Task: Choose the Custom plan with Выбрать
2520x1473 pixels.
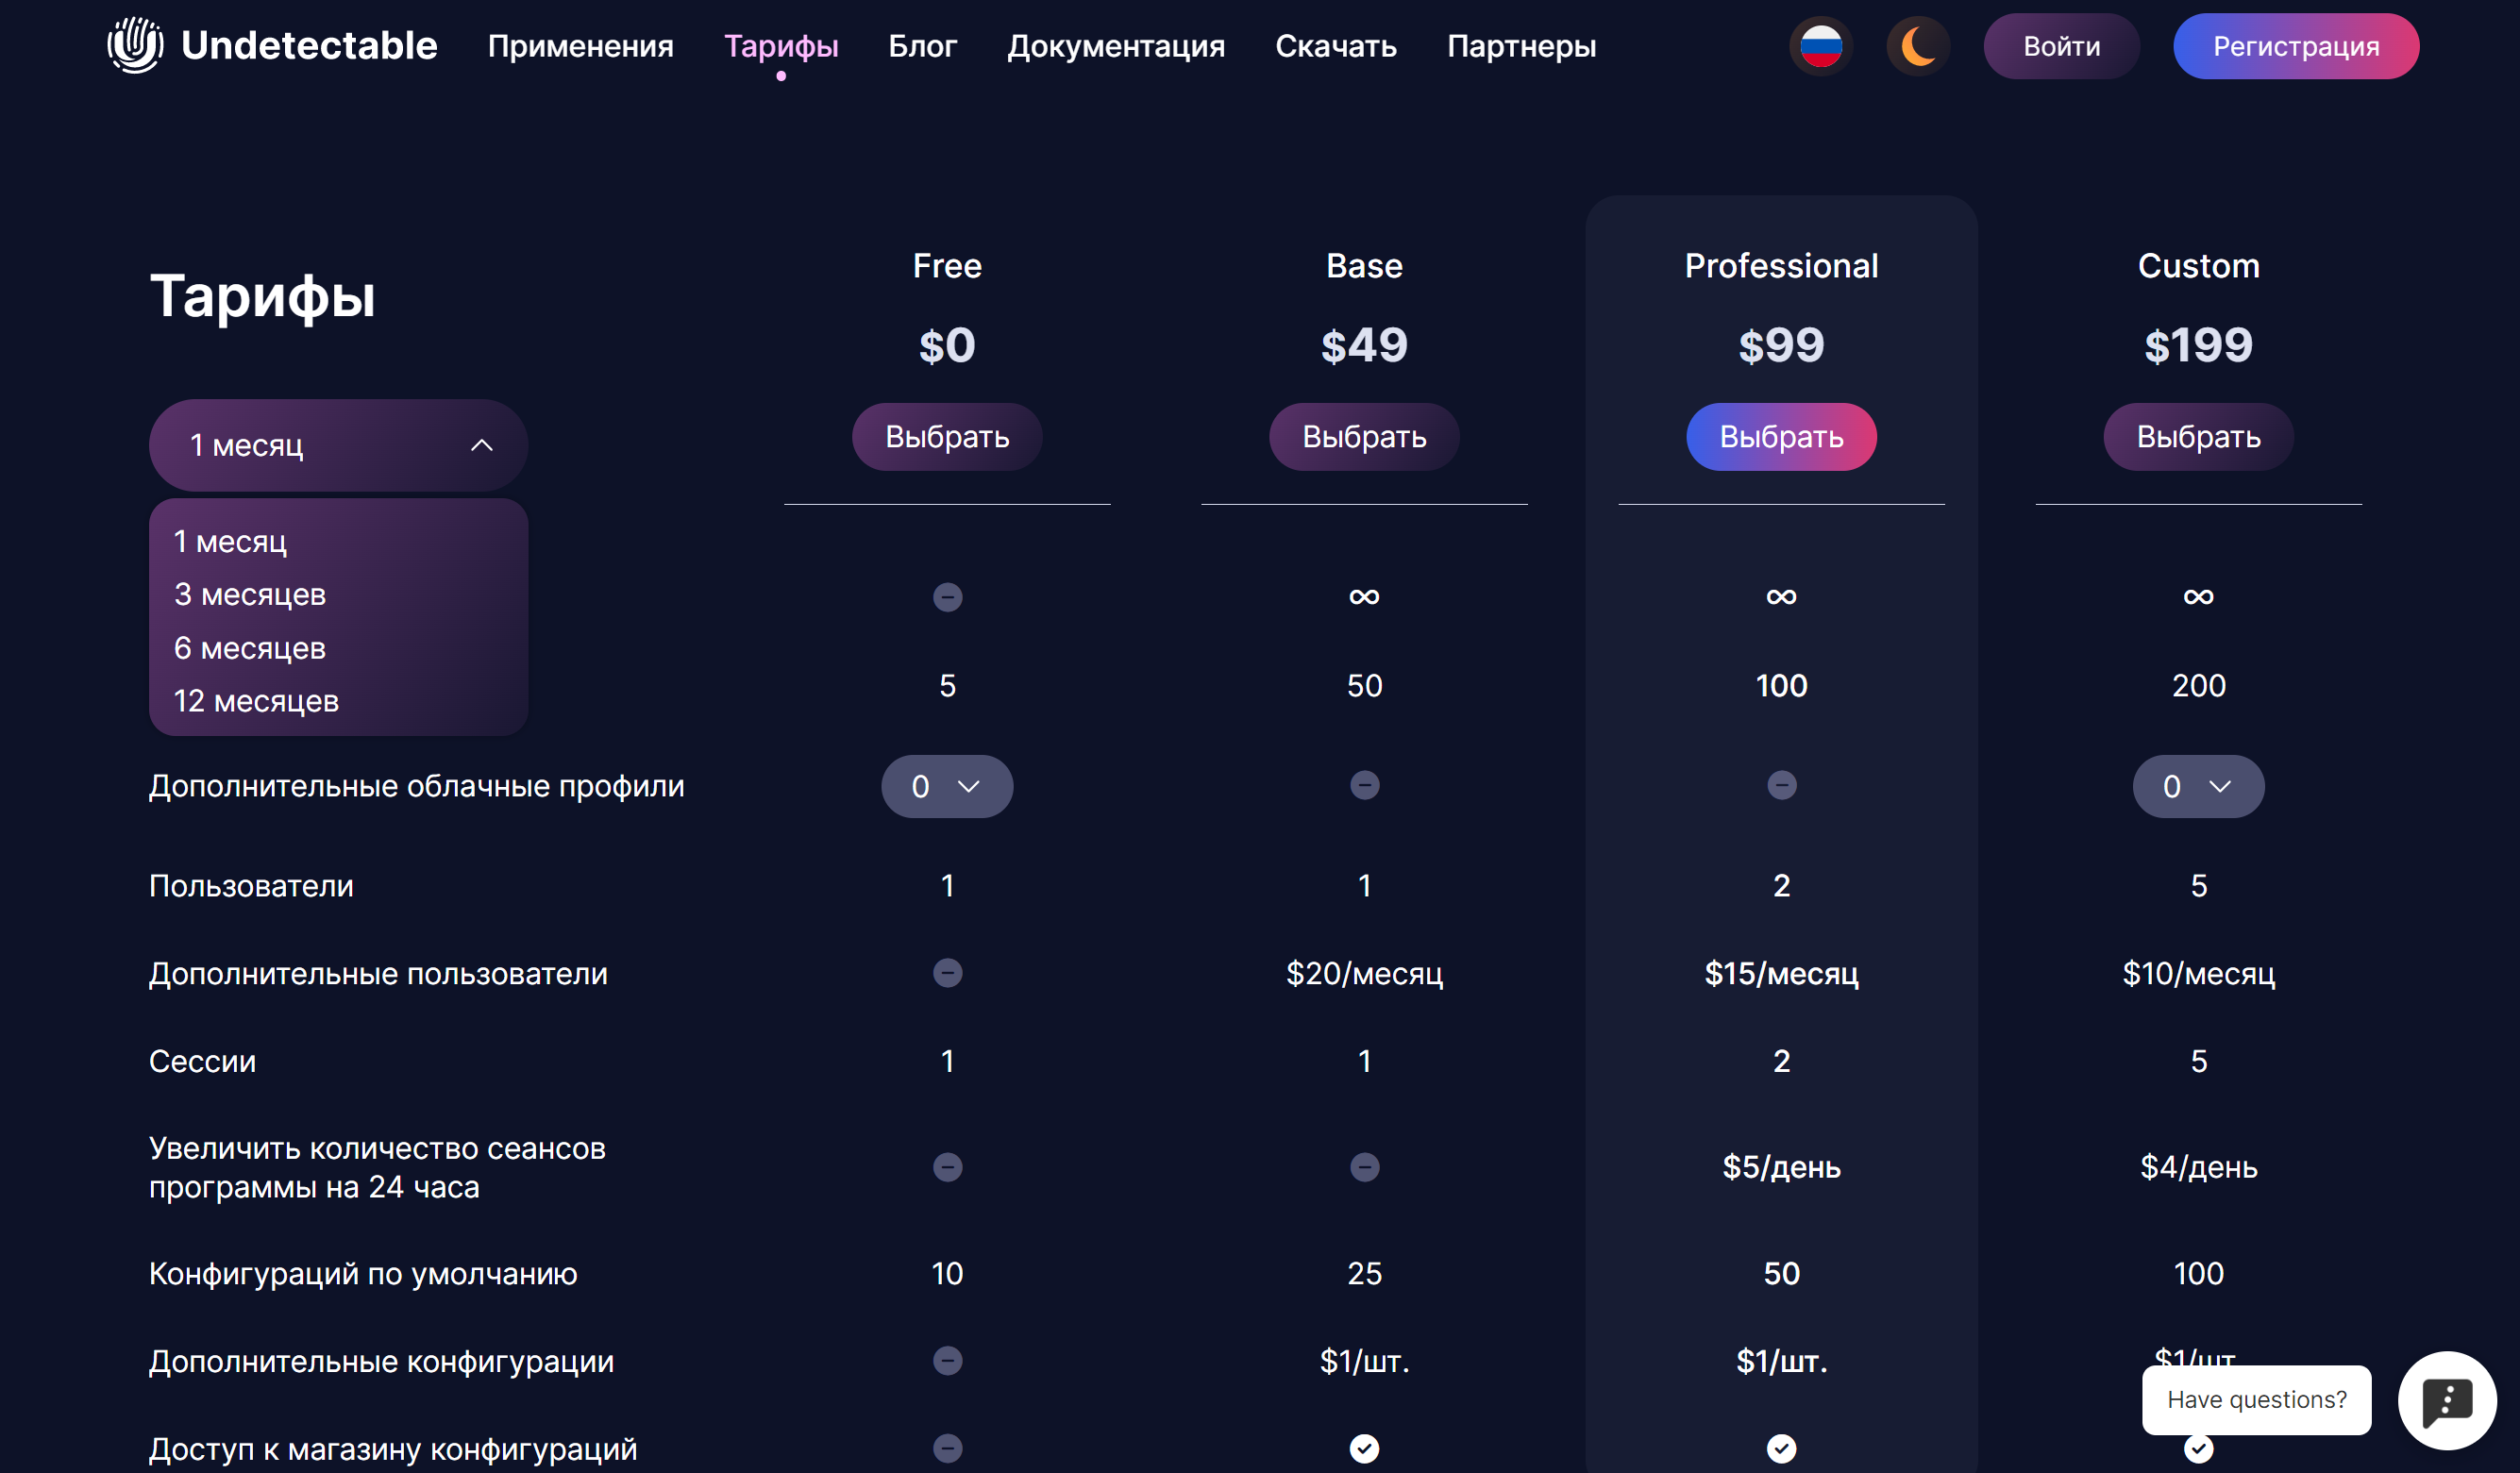Action: point(2198,436)
